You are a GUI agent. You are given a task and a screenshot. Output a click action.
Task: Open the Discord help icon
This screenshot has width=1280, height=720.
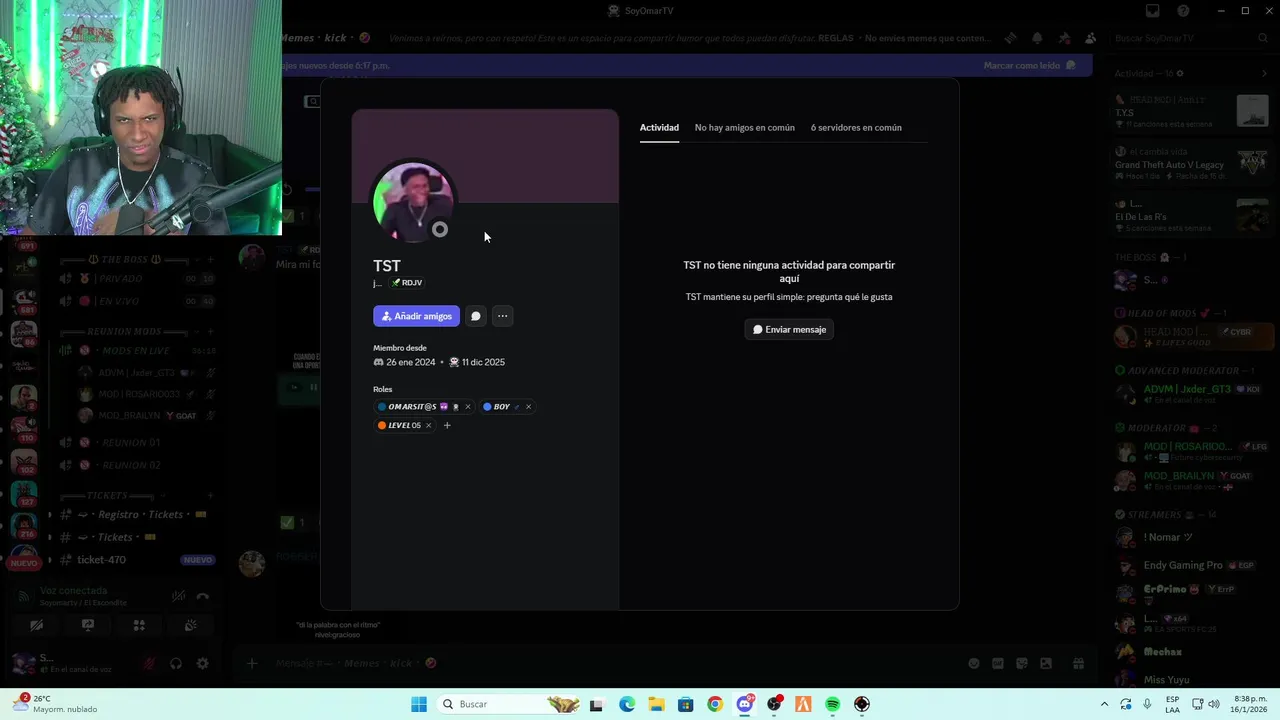click(x=1184, y=11)
